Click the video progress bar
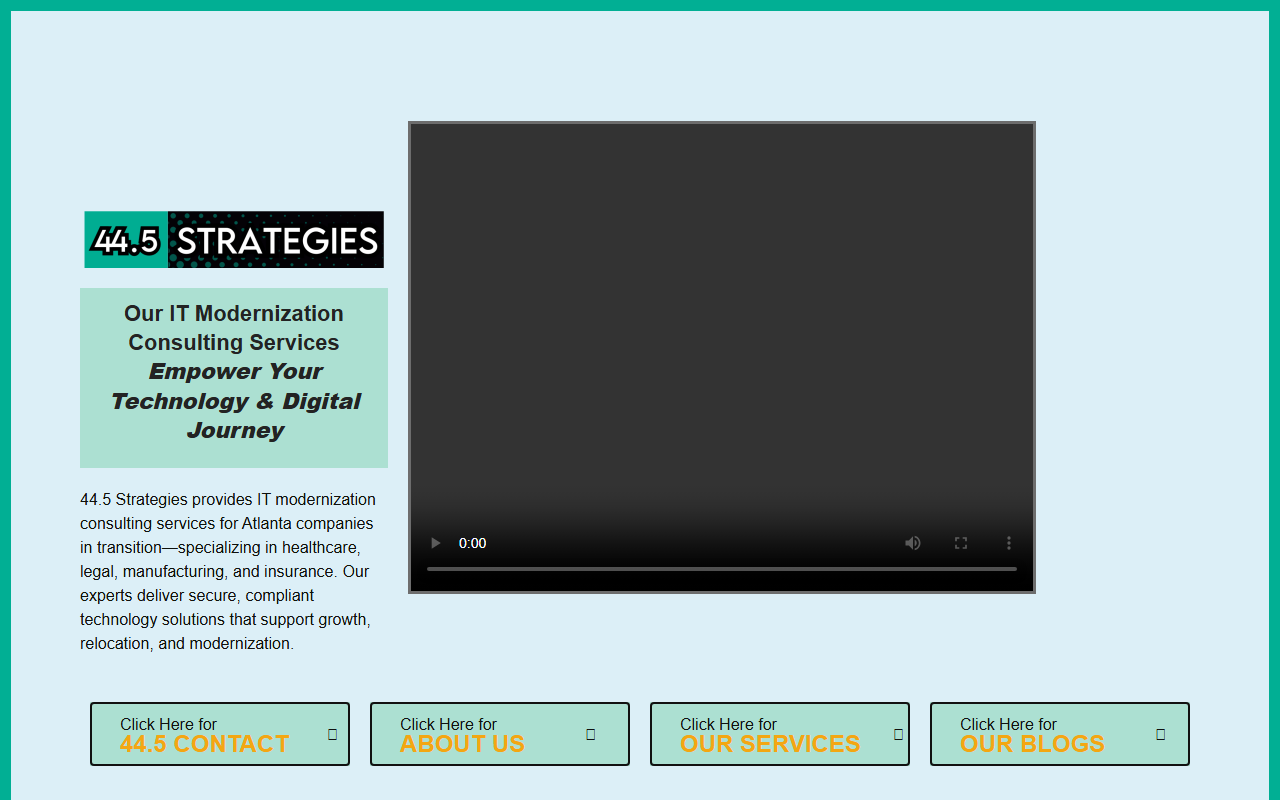Screen dimensions: 1280x800 [722, 569]
